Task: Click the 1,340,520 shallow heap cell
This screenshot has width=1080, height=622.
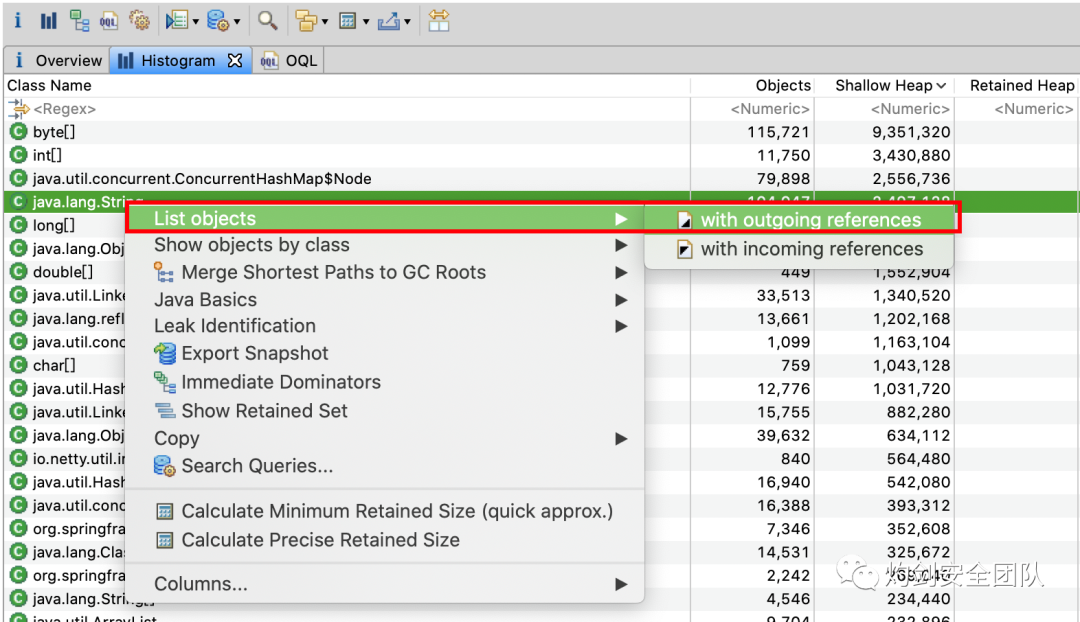Action: (x=911, y=296)
